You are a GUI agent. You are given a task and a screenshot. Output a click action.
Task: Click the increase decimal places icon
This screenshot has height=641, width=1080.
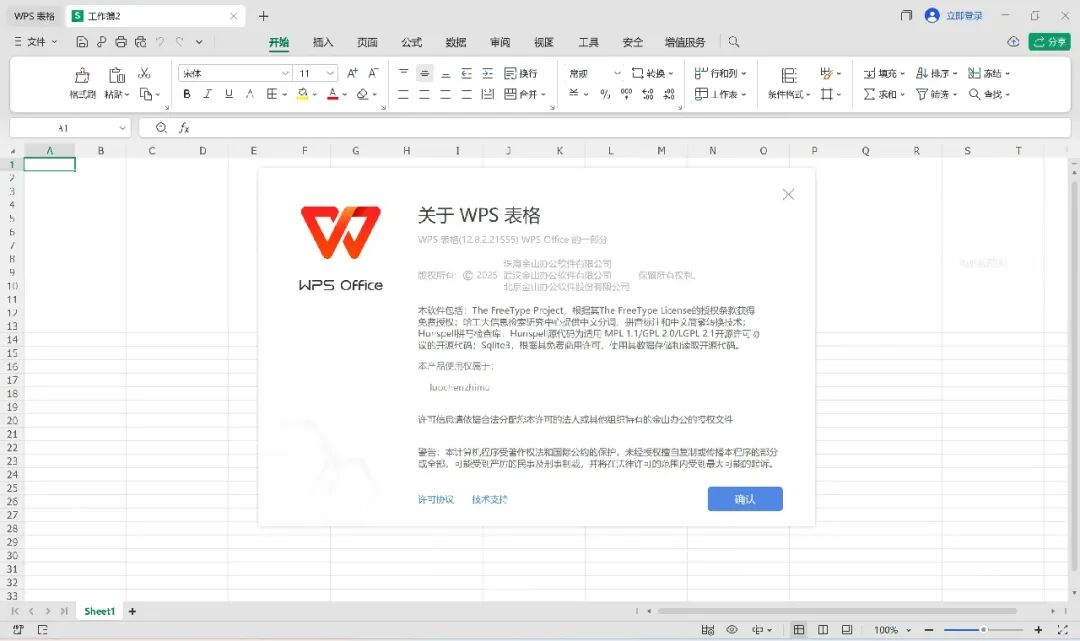[x=647, y=94]
